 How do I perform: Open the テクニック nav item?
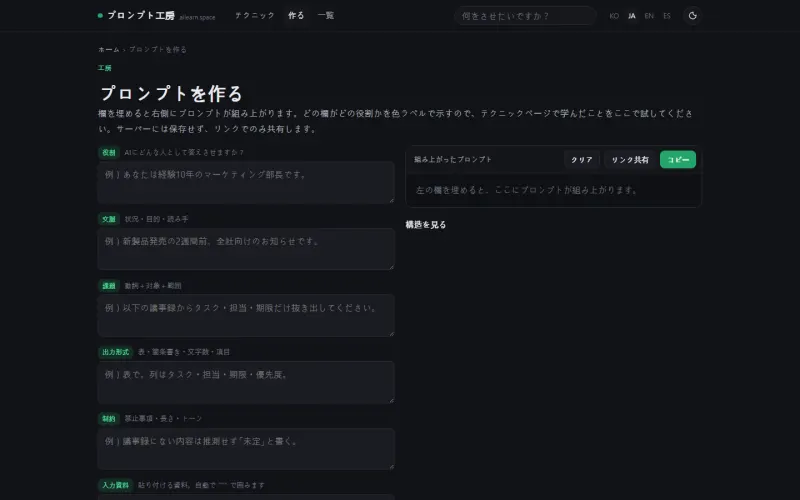pyautogui.click(x=255, y=16)
